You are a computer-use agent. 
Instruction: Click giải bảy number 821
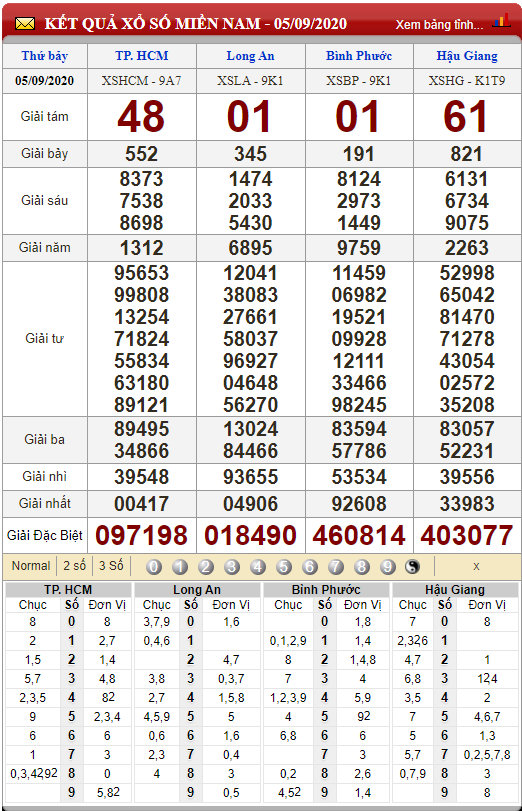pos(467,154)
